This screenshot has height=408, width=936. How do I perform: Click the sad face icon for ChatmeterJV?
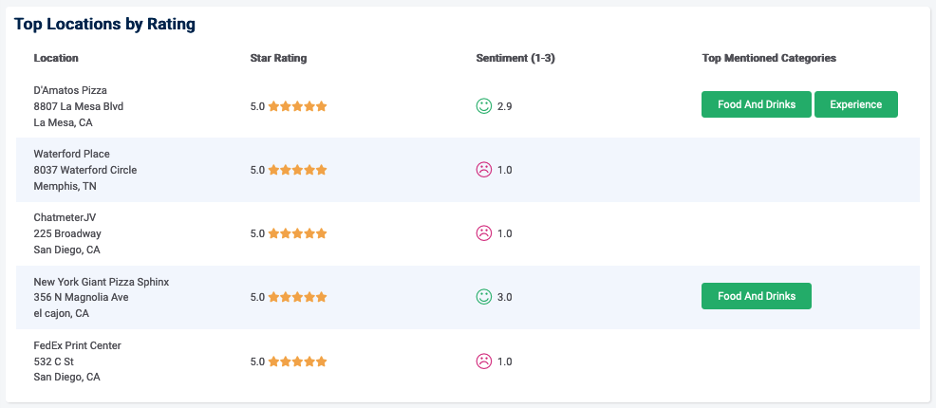pos(484,233)
